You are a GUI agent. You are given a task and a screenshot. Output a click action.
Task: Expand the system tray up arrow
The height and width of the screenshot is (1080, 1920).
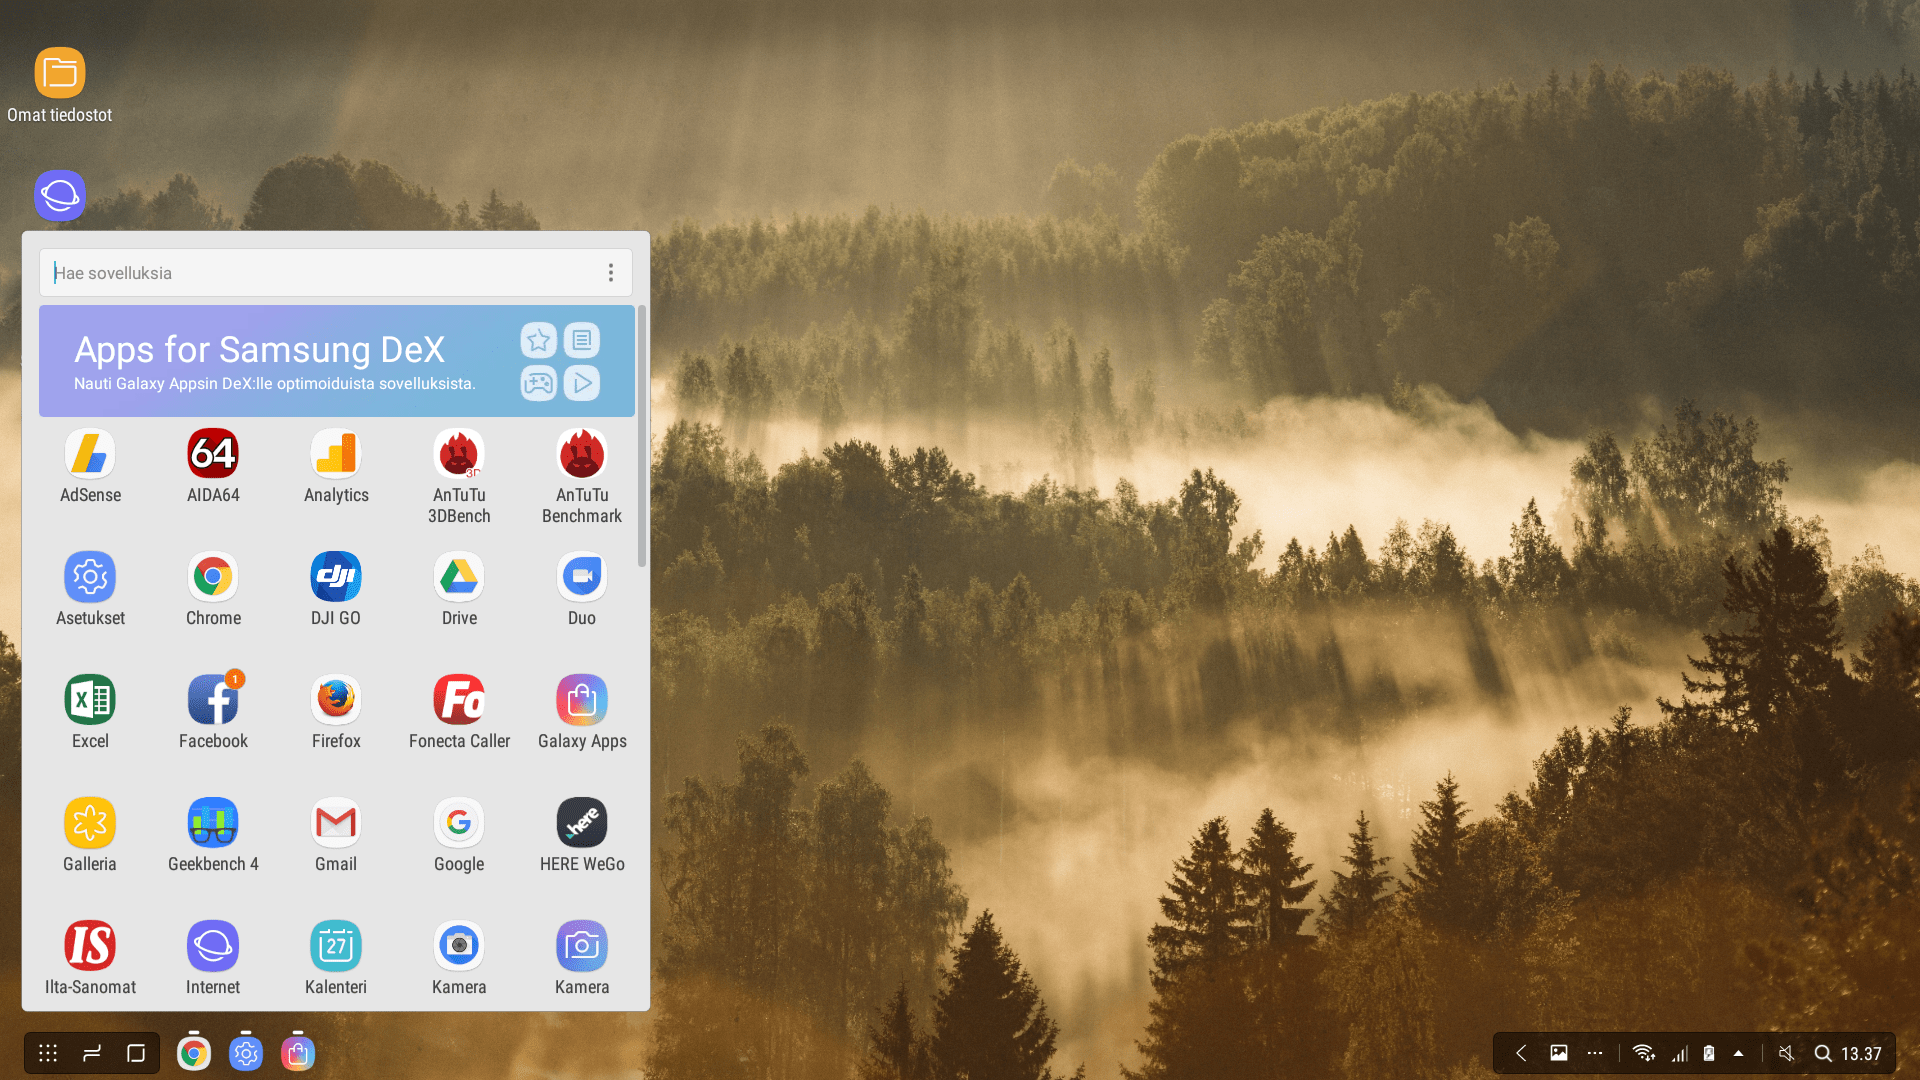tap(1739, 1053)
